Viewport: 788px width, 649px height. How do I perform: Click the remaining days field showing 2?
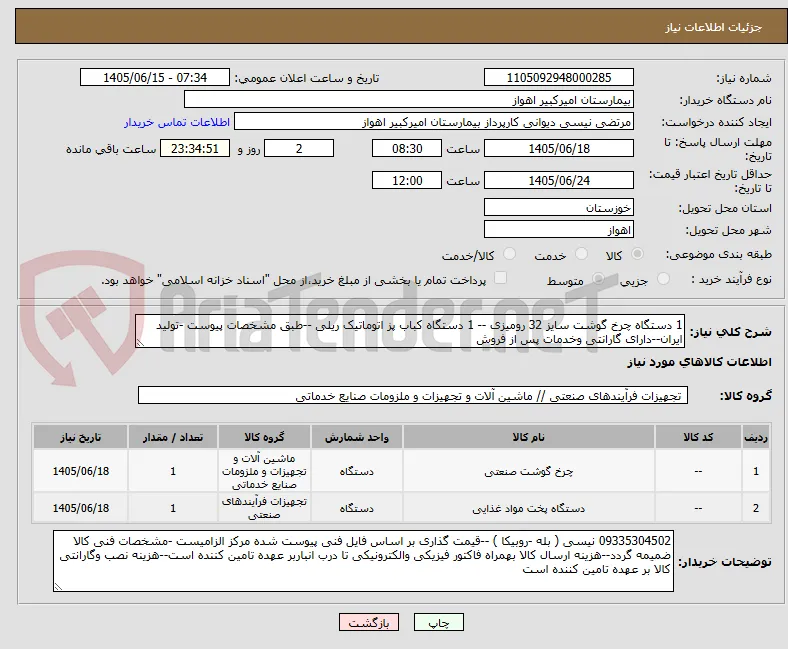pyautogui.click(x=299, y=148)
